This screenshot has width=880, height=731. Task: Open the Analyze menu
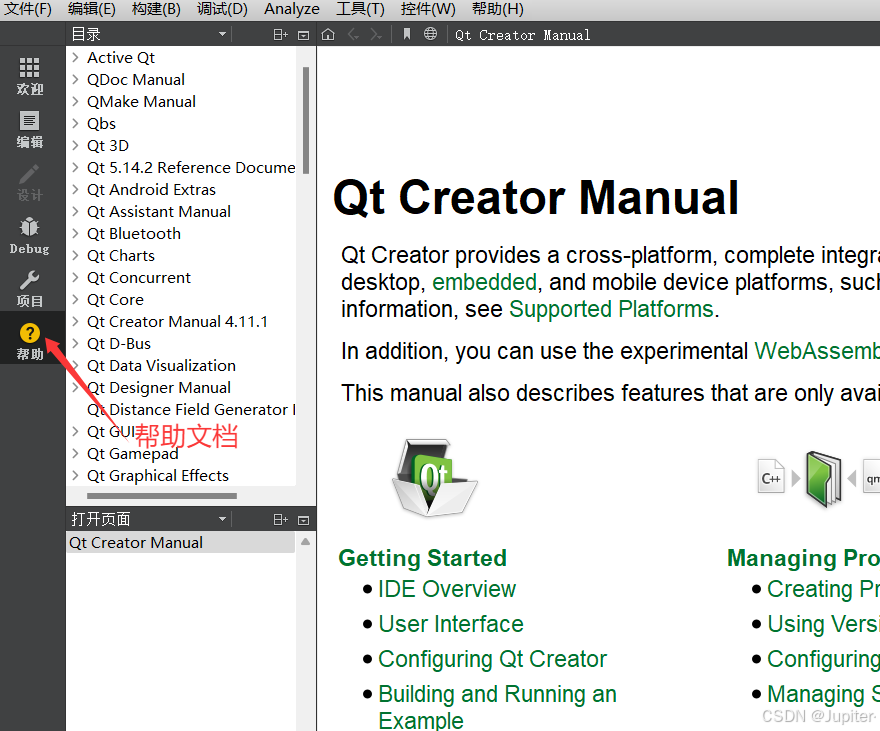(292, 9)
